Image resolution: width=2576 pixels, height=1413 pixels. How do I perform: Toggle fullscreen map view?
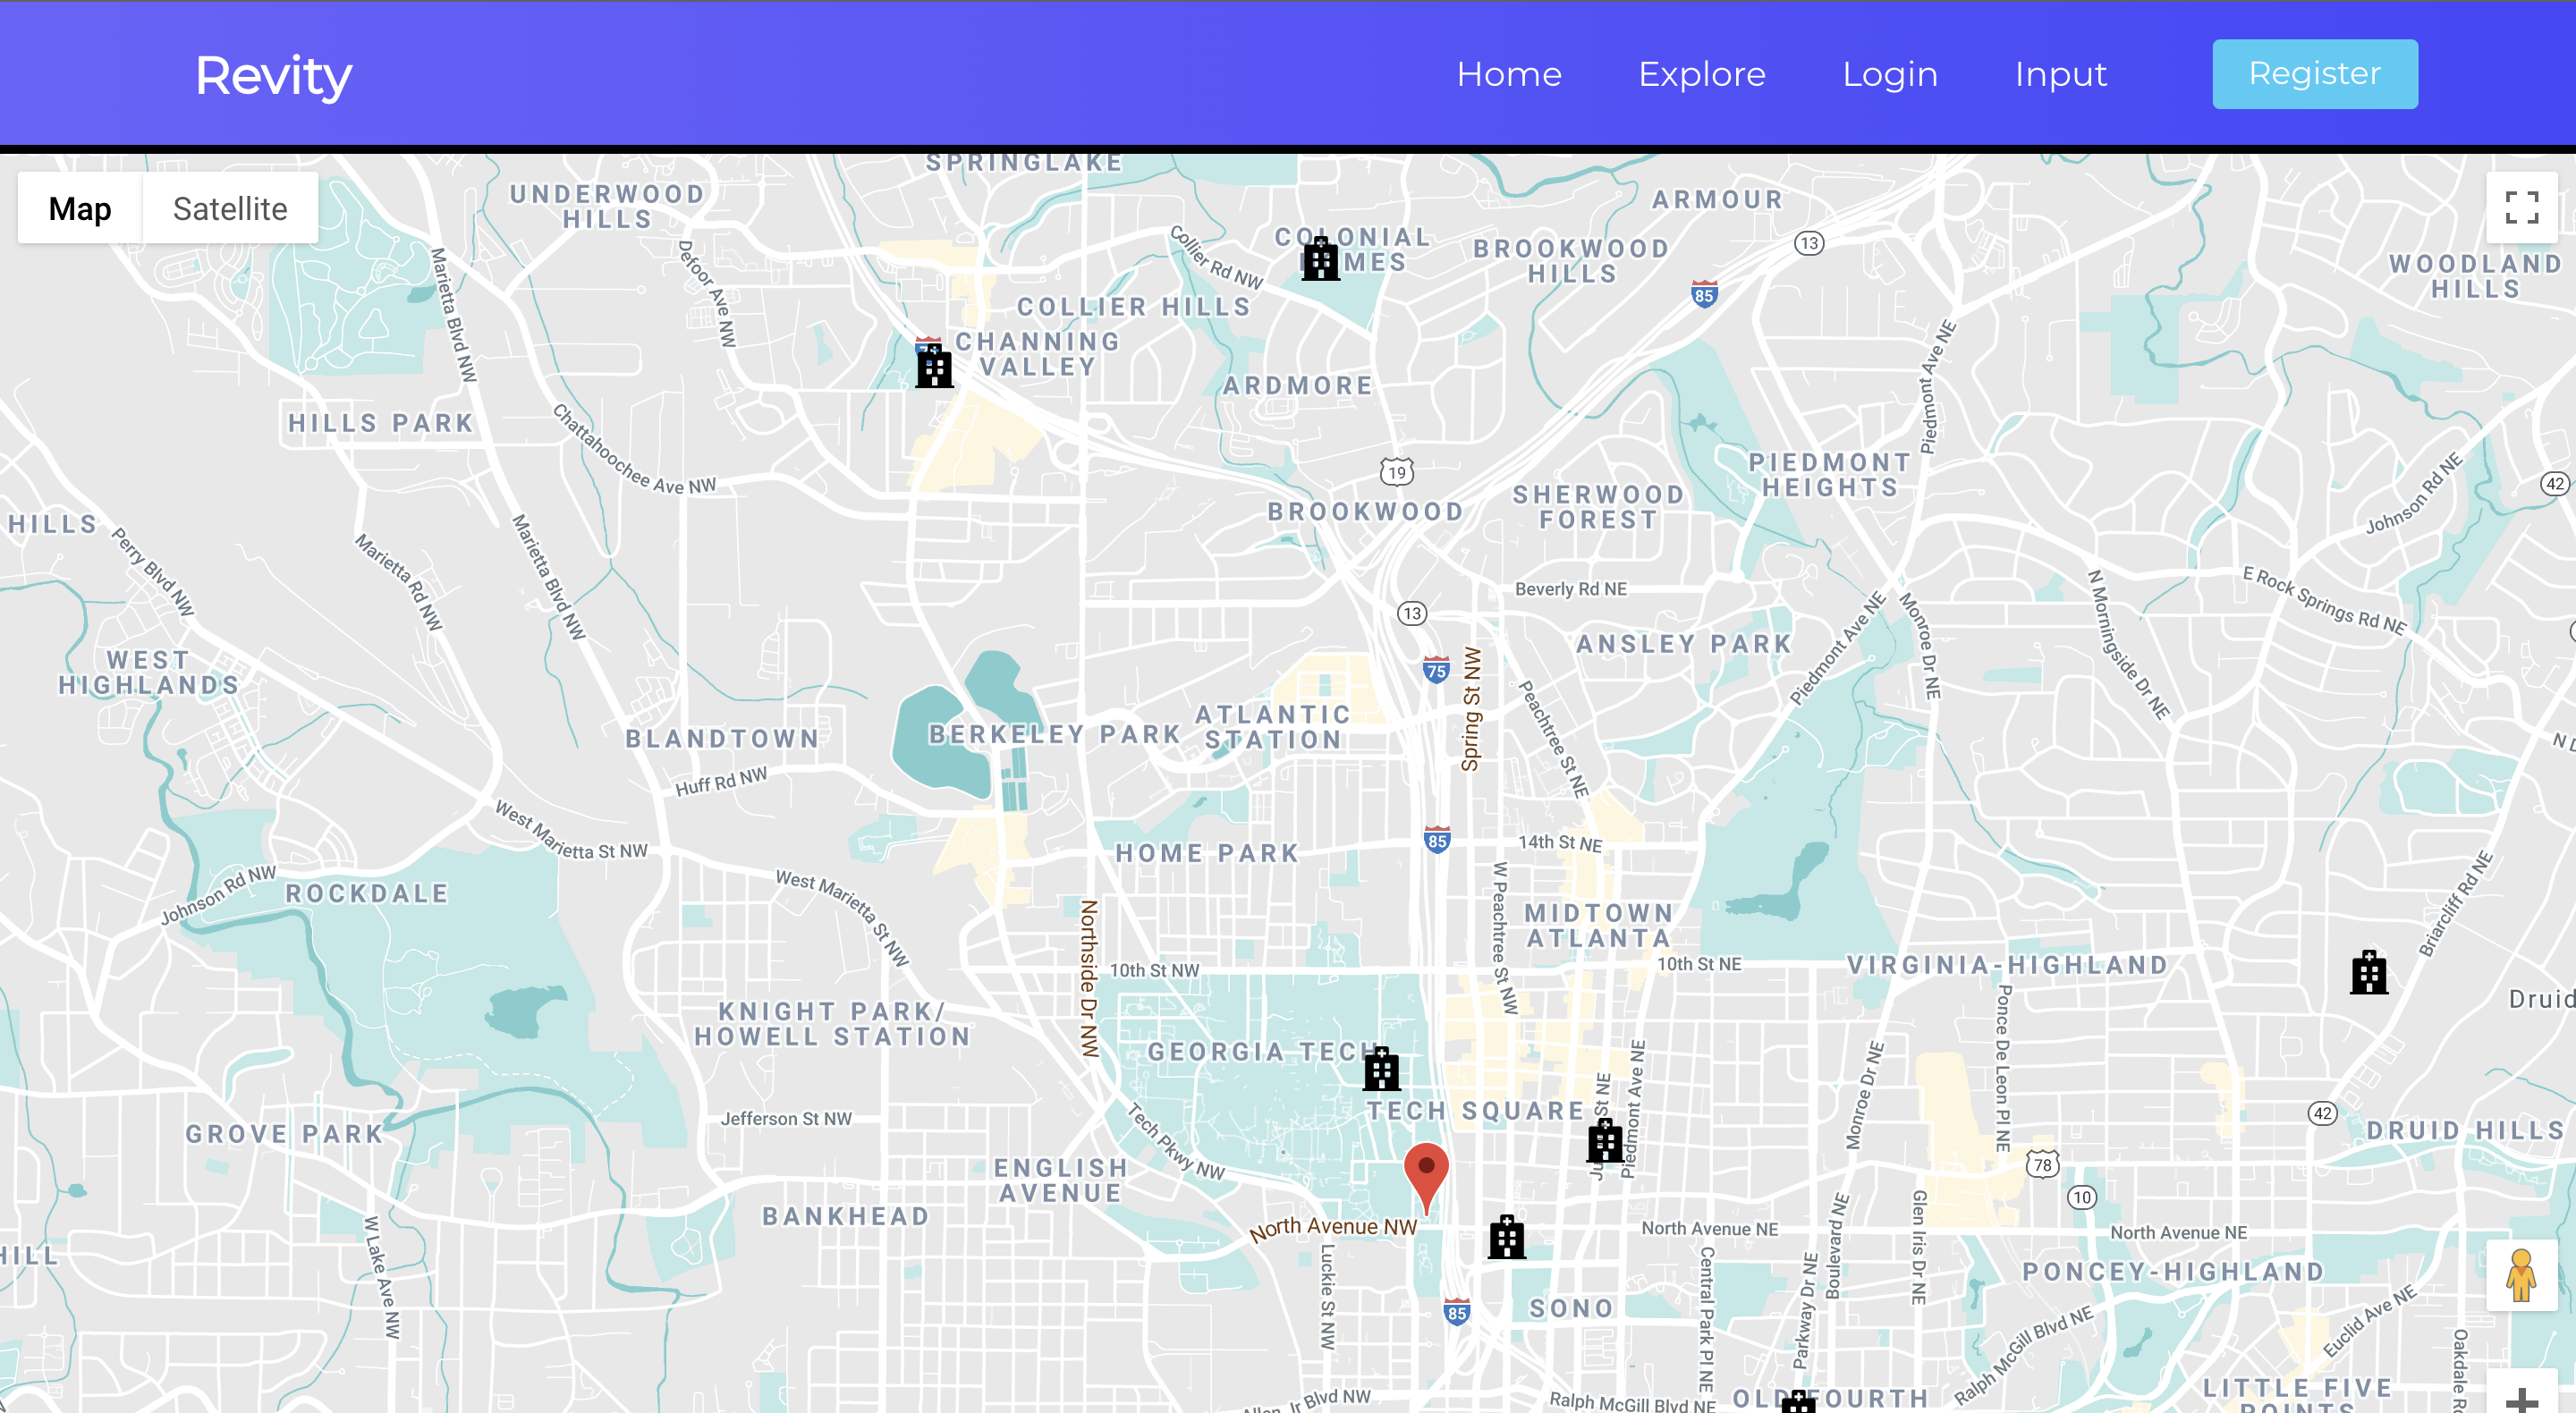[x=2521, y=207]
